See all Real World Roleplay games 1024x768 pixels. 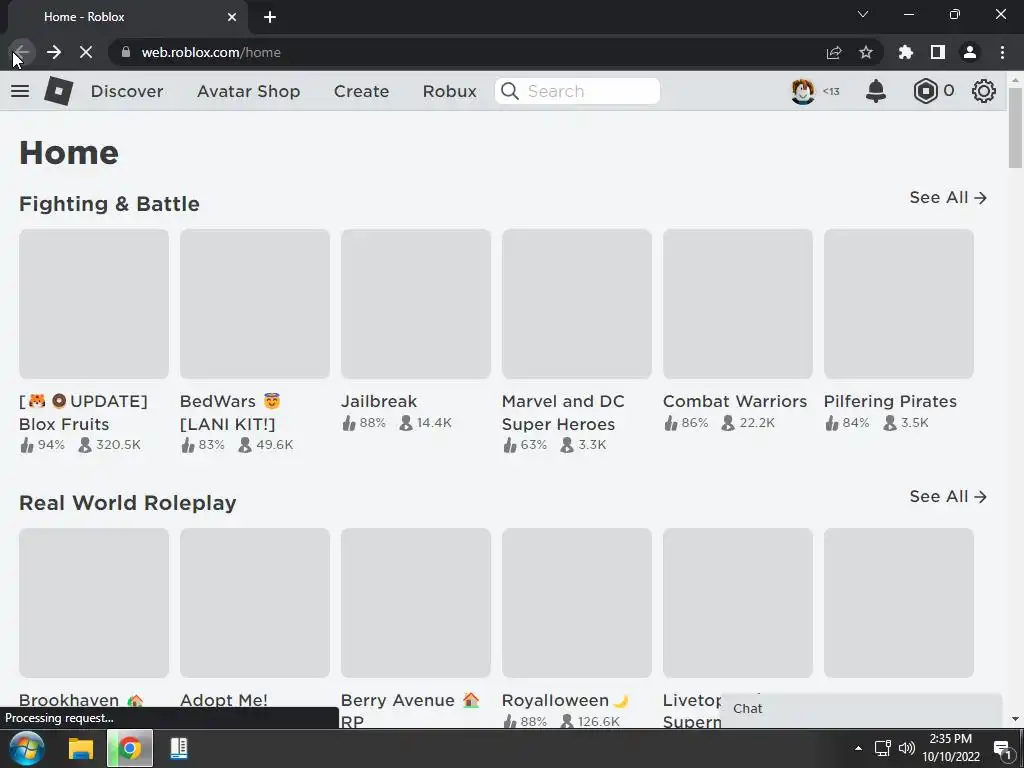(948, 496)
